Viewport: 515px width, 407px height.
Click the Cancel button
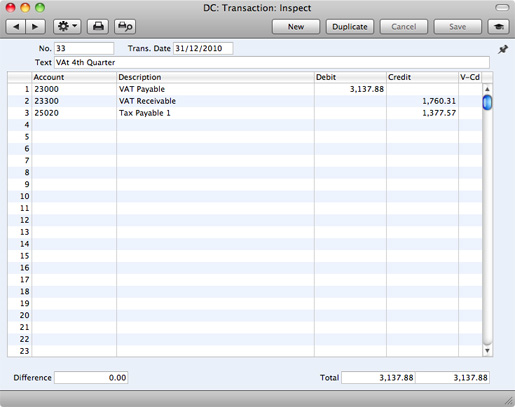pos(404,27)
